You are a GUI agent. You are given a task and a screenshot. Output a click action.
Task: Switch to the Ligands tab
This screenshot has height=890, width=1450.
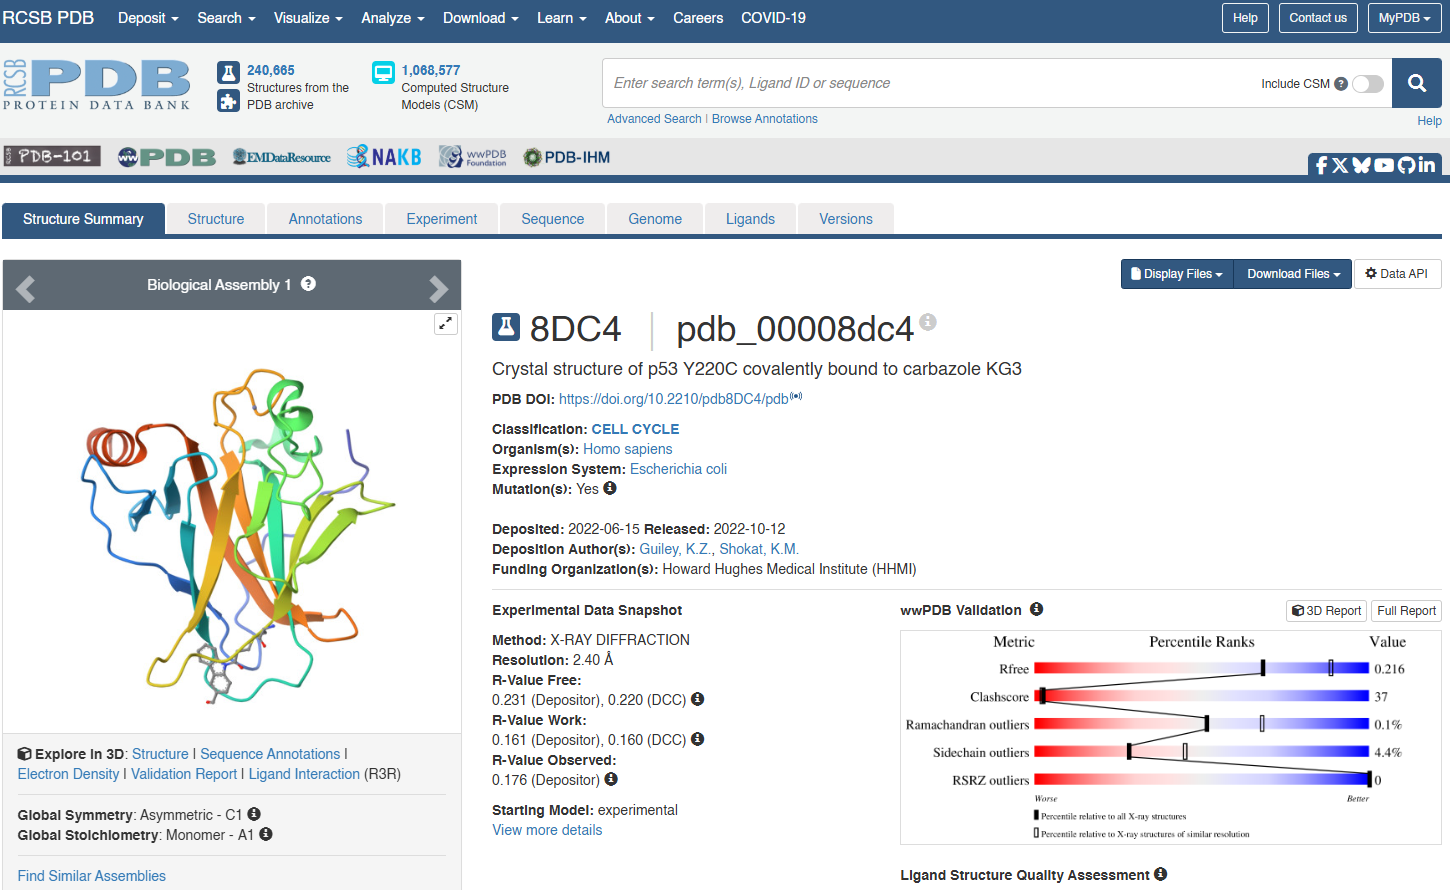pyautogui.click(x=750, y=219)
